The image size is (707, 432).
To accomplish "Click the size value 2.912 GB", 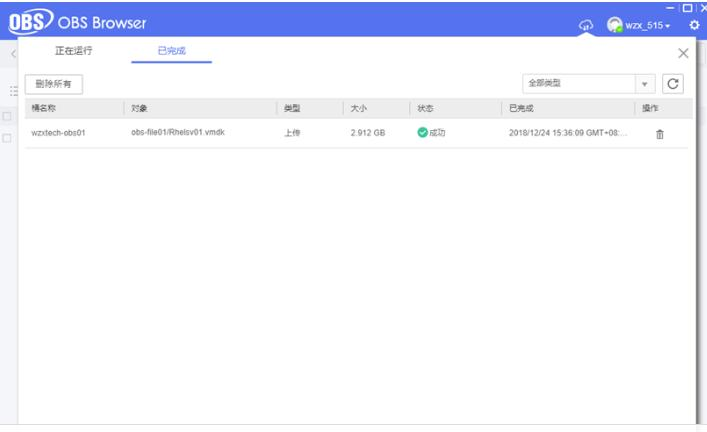I will point(368,133).
